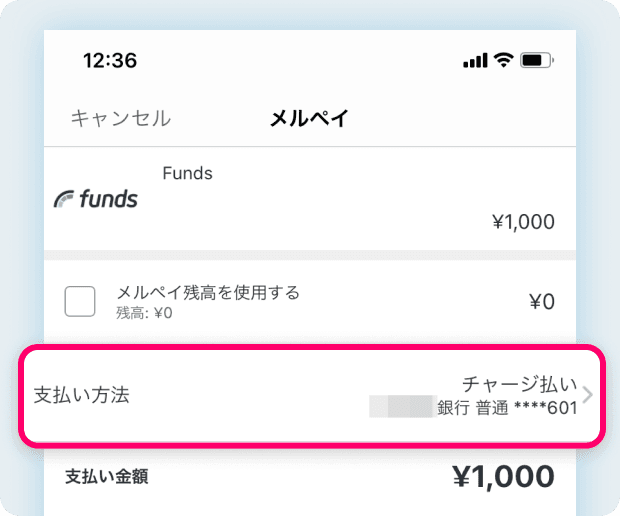
Task: Tap the cellular signal bars icon
Action: (x=475, y=61)
